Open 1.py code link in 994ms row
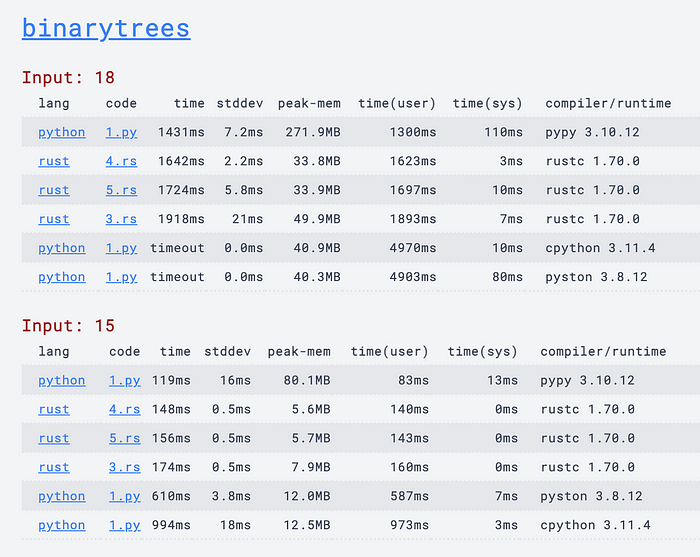Screen dimensions: 700x557 pos(125,525)
